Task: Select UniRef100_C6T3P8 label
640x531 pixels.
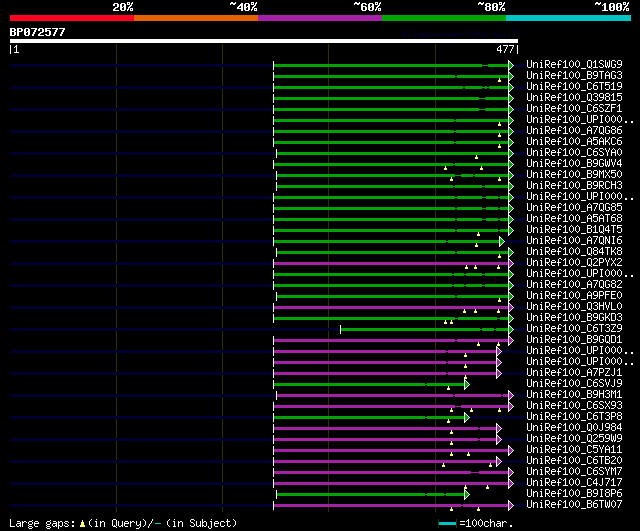Action: pyautogui.click(x=574, y=417)
